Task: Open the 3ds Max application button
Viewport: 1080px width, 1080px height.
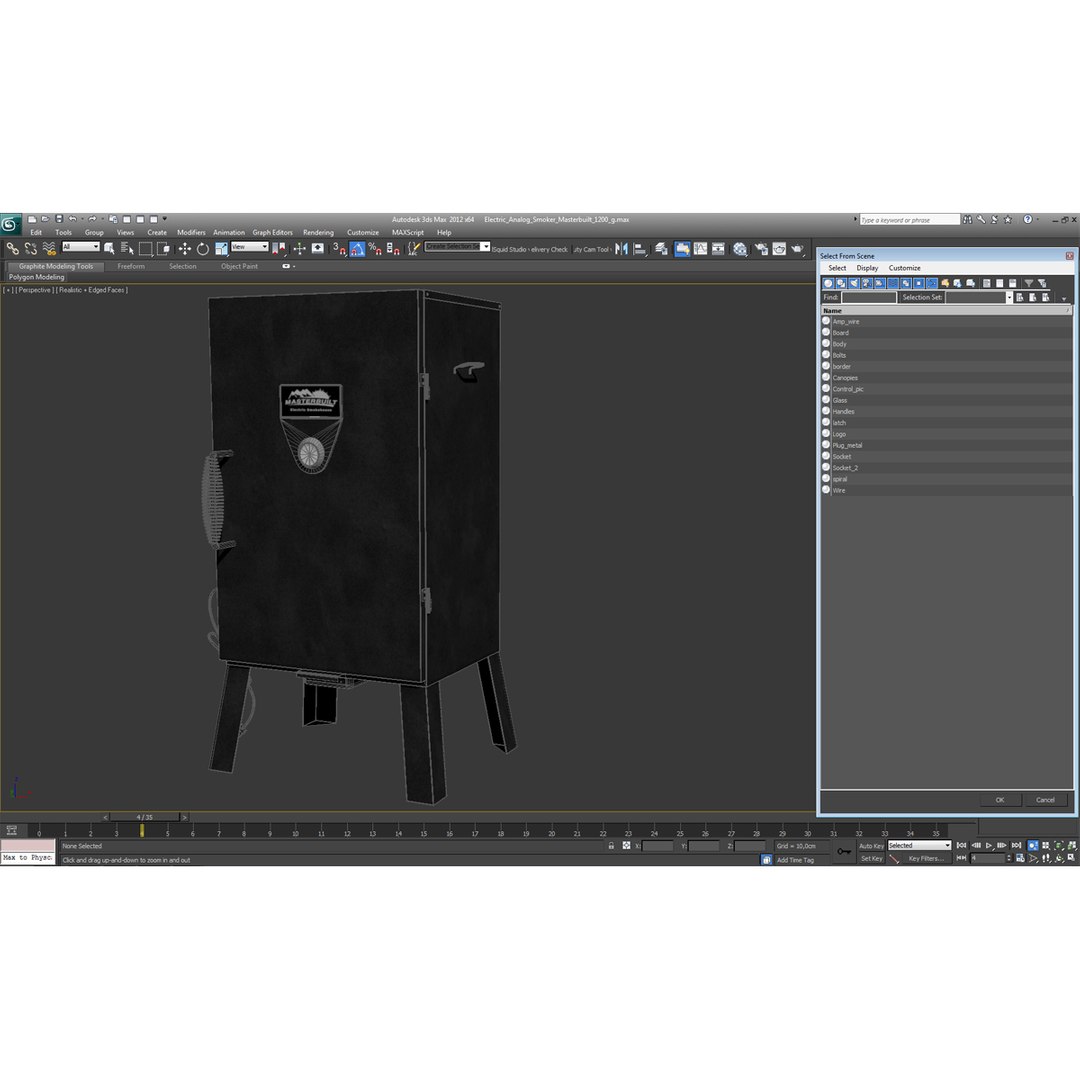Action: (x=10, y=225)
